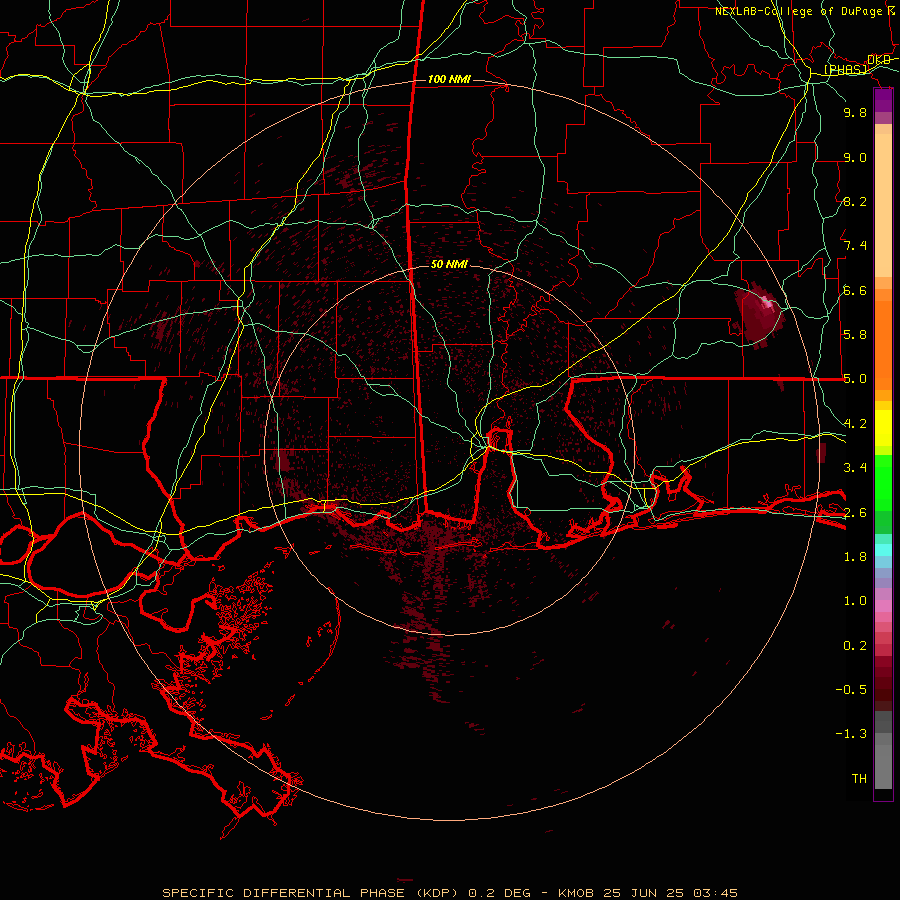Click the 2.6 color scale value
The width and height of the screenshot is (900, 900).
point(855,513)
